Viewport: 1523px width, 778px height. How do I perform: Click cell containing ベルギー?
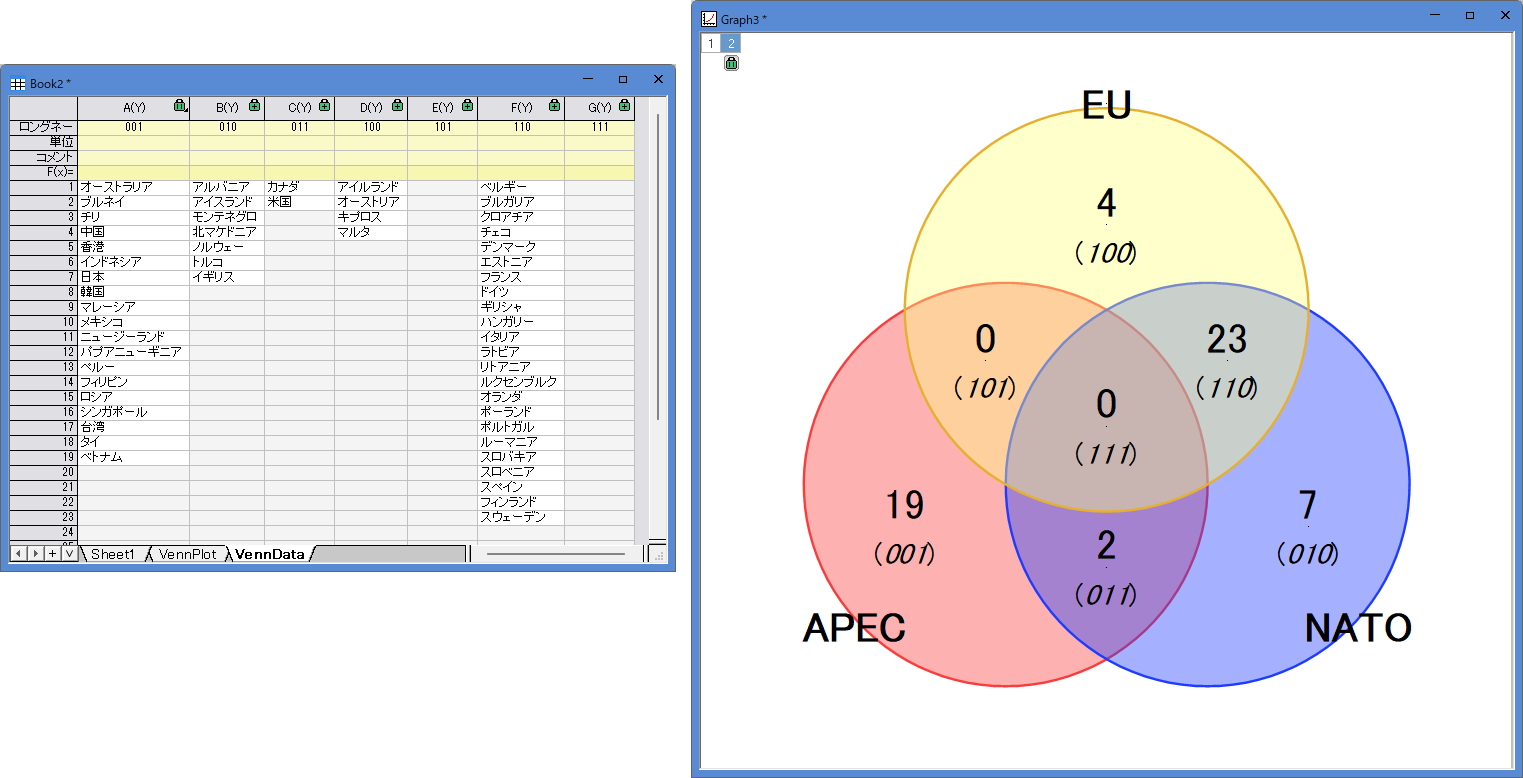(521, 187)
